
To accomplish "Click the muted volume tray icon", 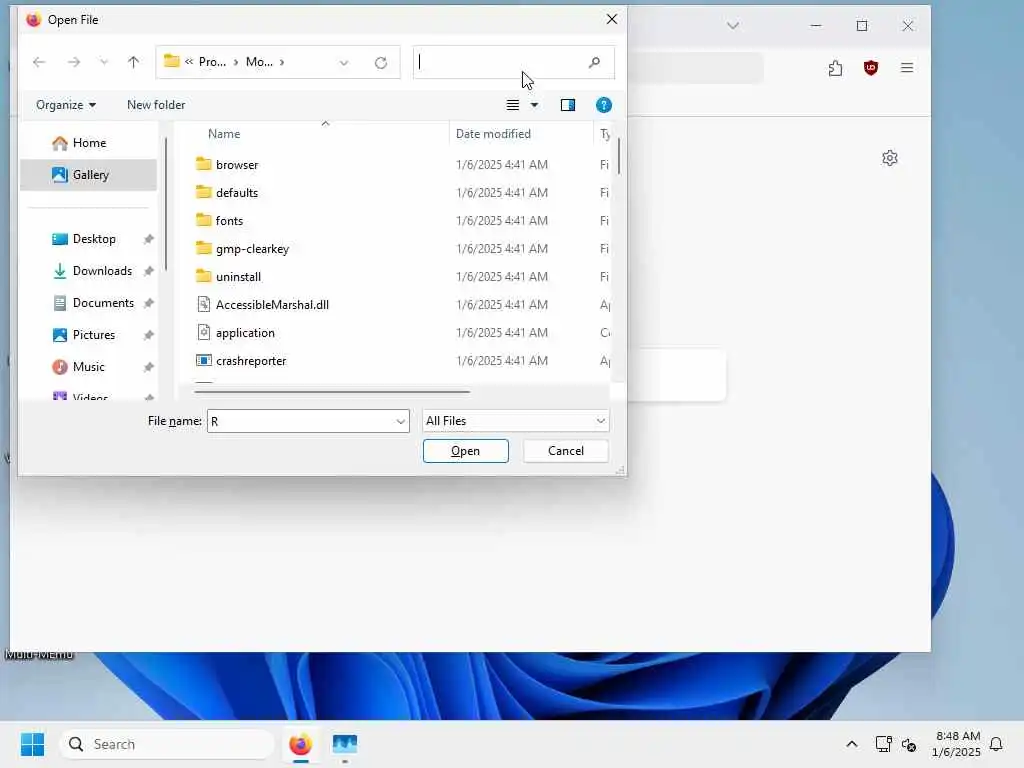I will [x=909, y=744].
